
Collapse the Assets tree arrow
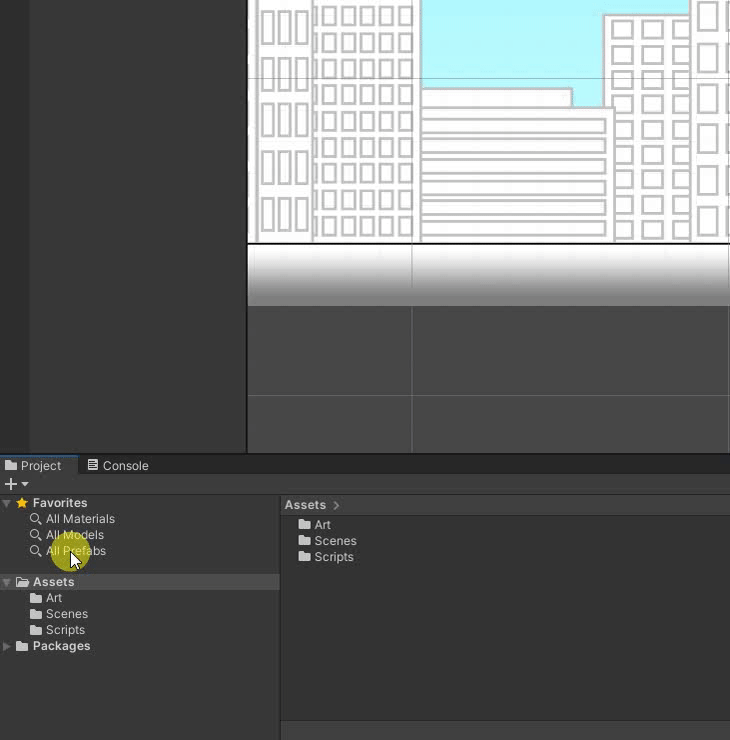pos(7,582)
